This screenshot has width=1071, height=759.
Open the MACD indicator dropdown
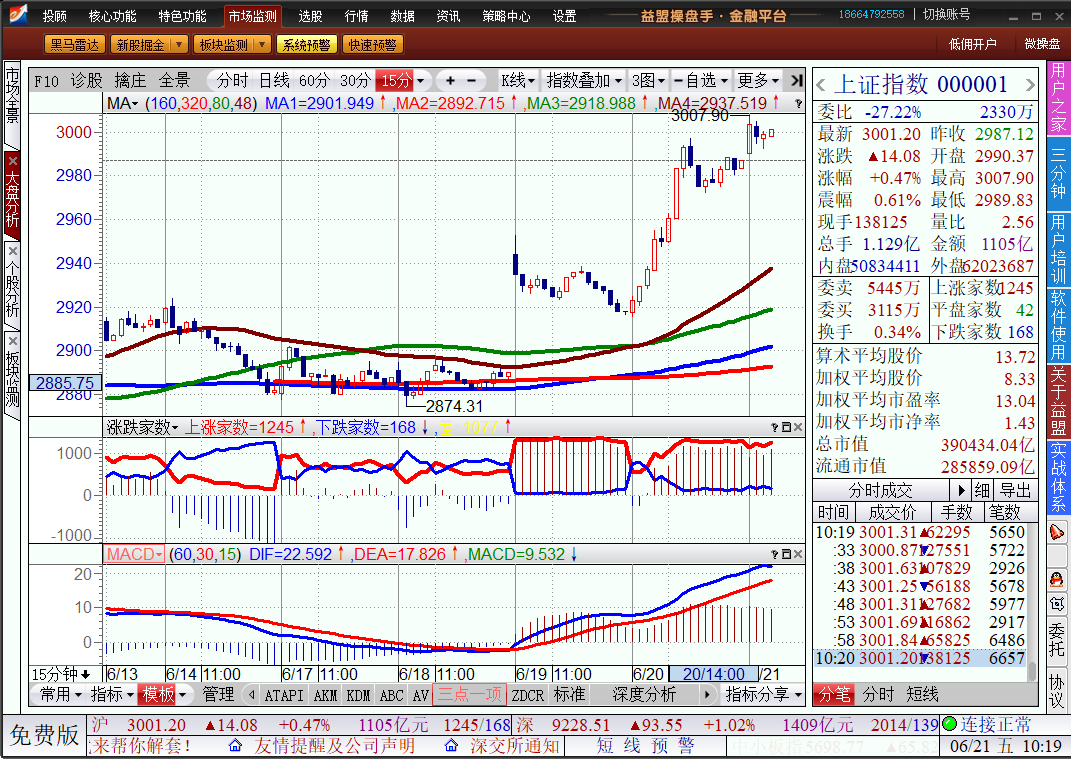(x=134, y=554)
